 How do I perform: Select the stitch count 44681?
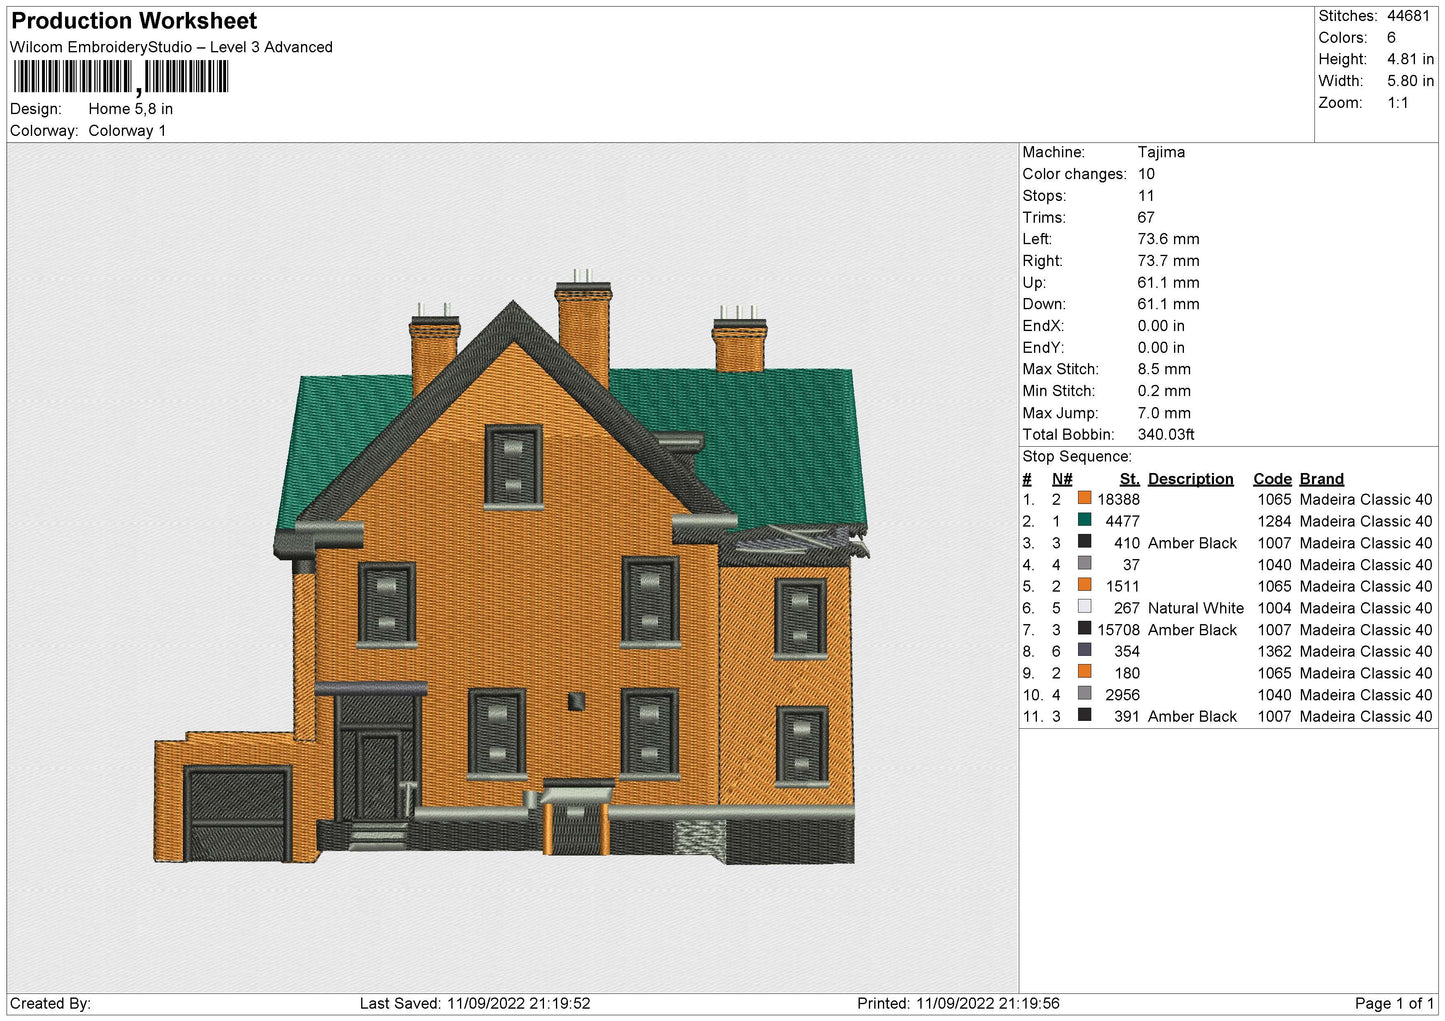point(1408,16)
